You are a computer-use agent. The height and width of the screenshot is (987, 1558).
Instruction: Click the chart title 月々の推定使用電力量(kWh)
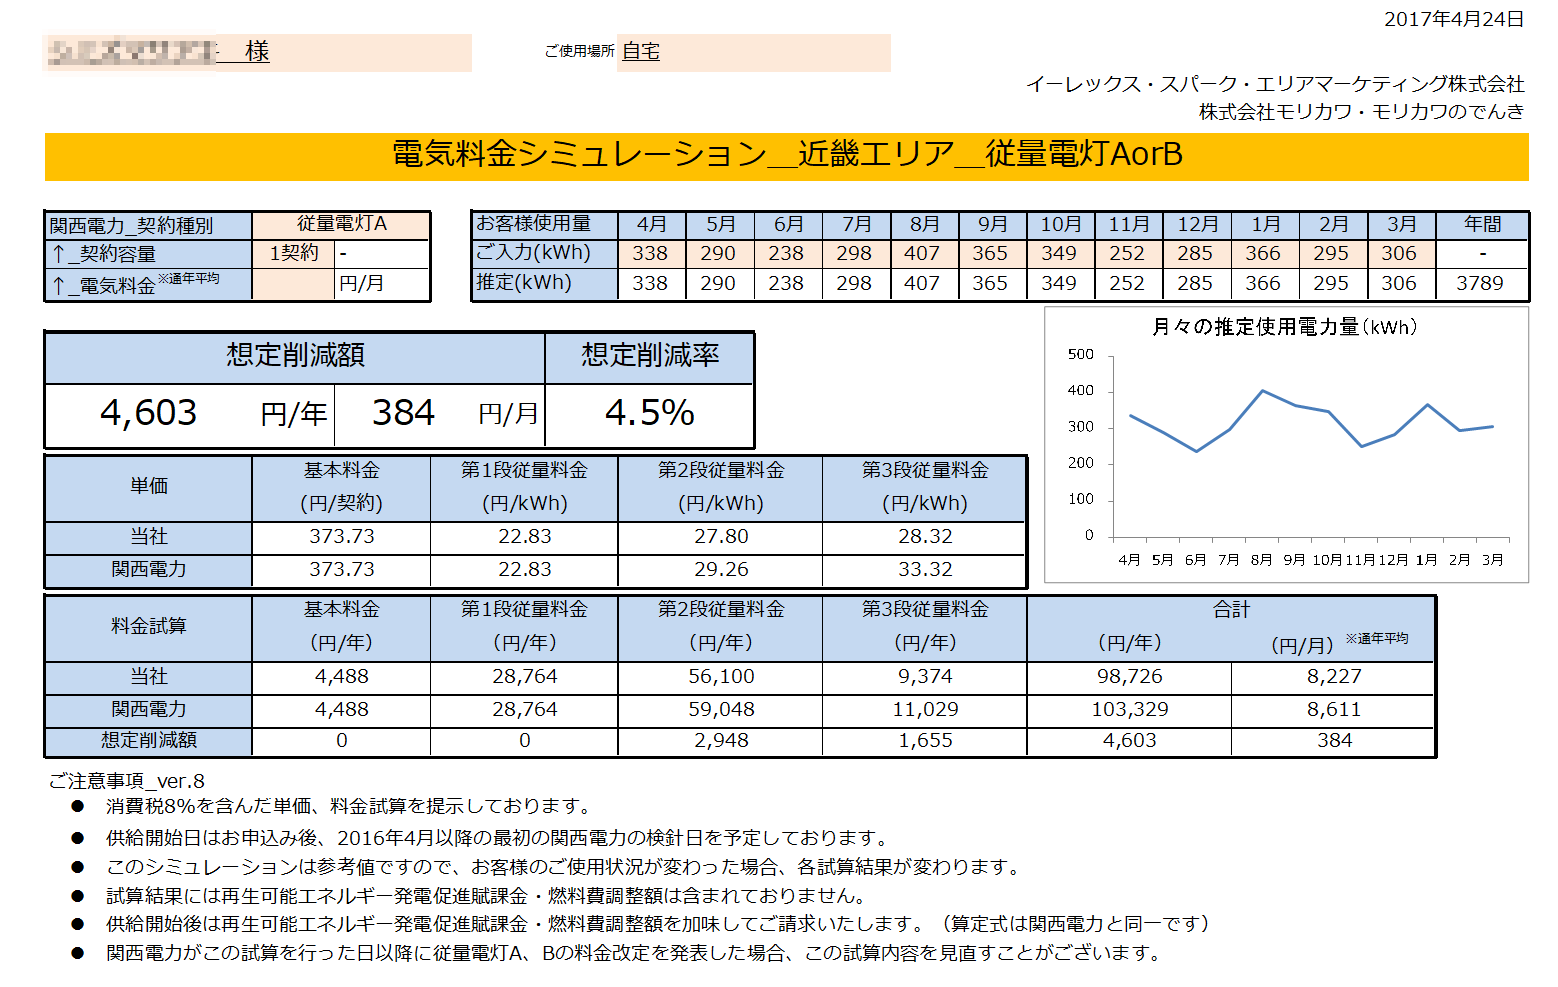pos(1285,327)
